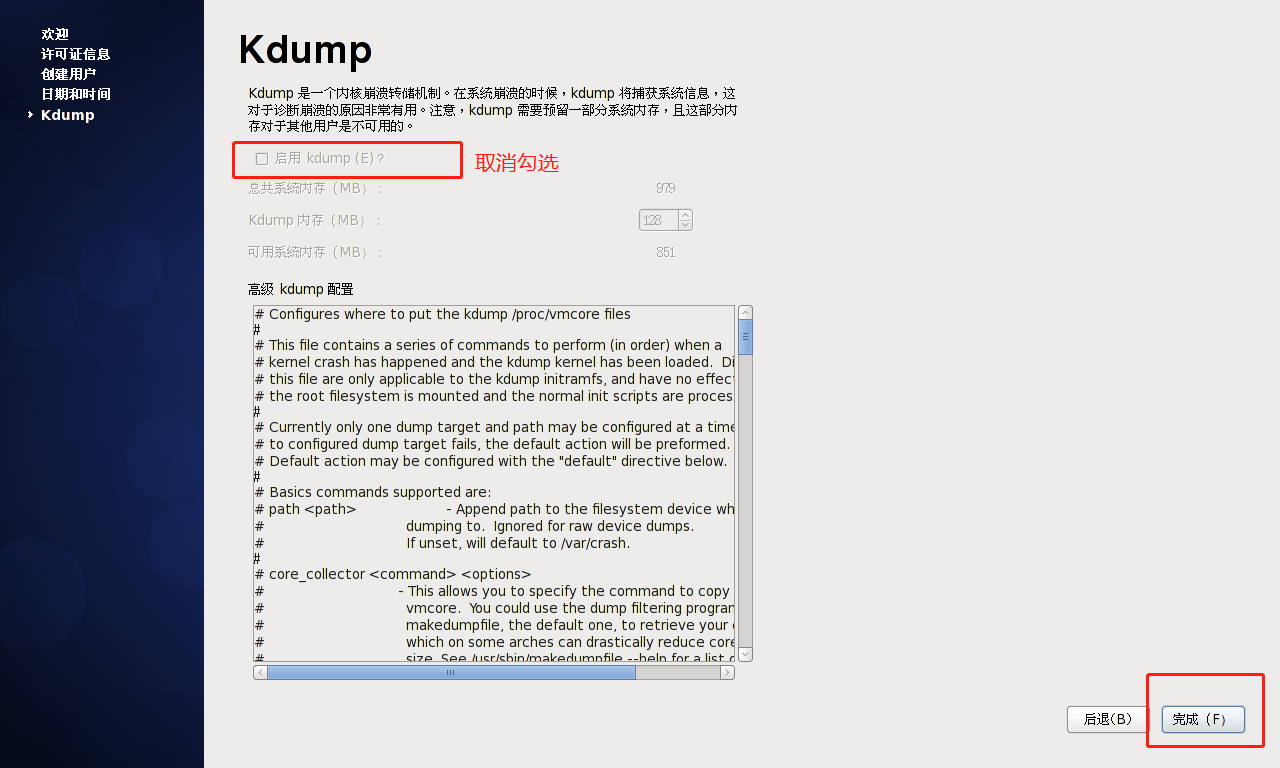
Task: Click the Kdump 内存 value field showing 128
Action: (x=658, y=220)
